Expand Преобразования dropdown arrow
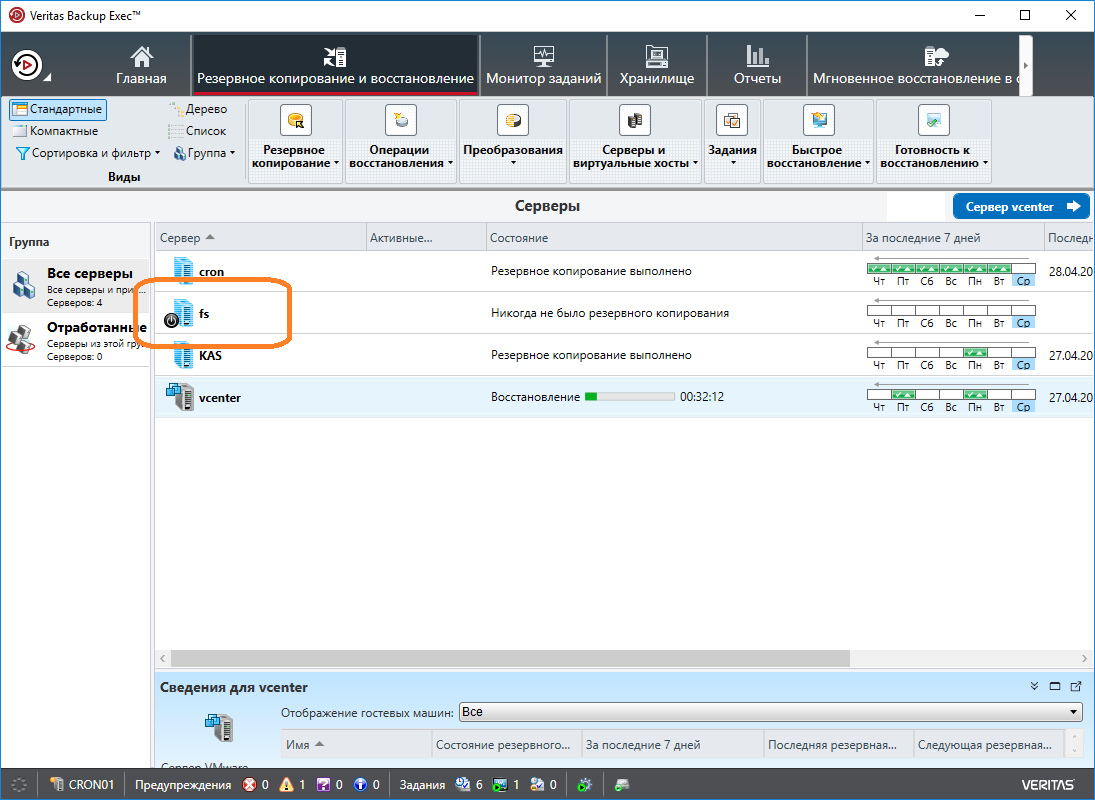The height and width of the screenshot is (800, 1095). point(513,163)
